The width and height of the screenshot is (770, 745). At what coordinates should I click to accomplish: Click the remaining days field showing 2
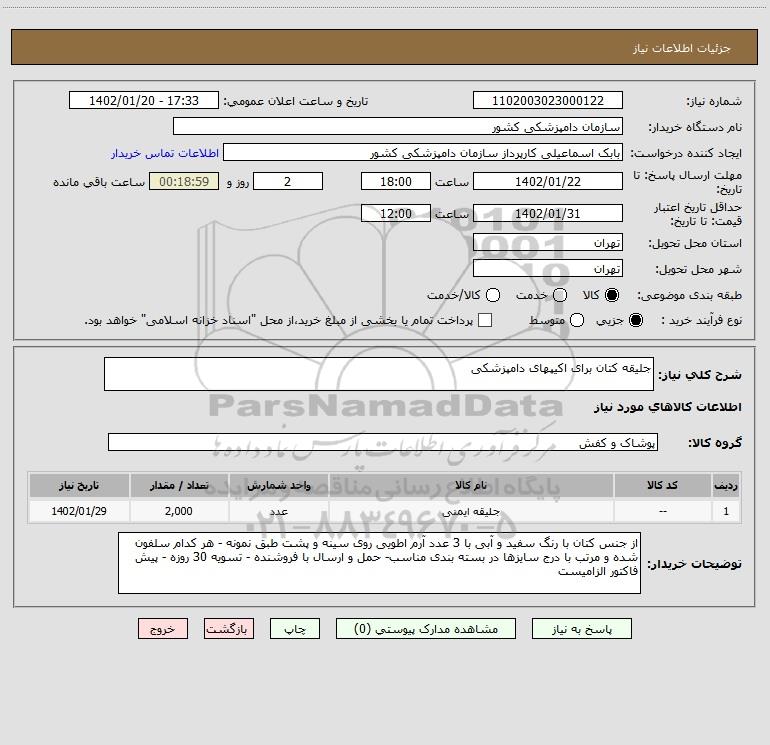[x=288, y=181]
